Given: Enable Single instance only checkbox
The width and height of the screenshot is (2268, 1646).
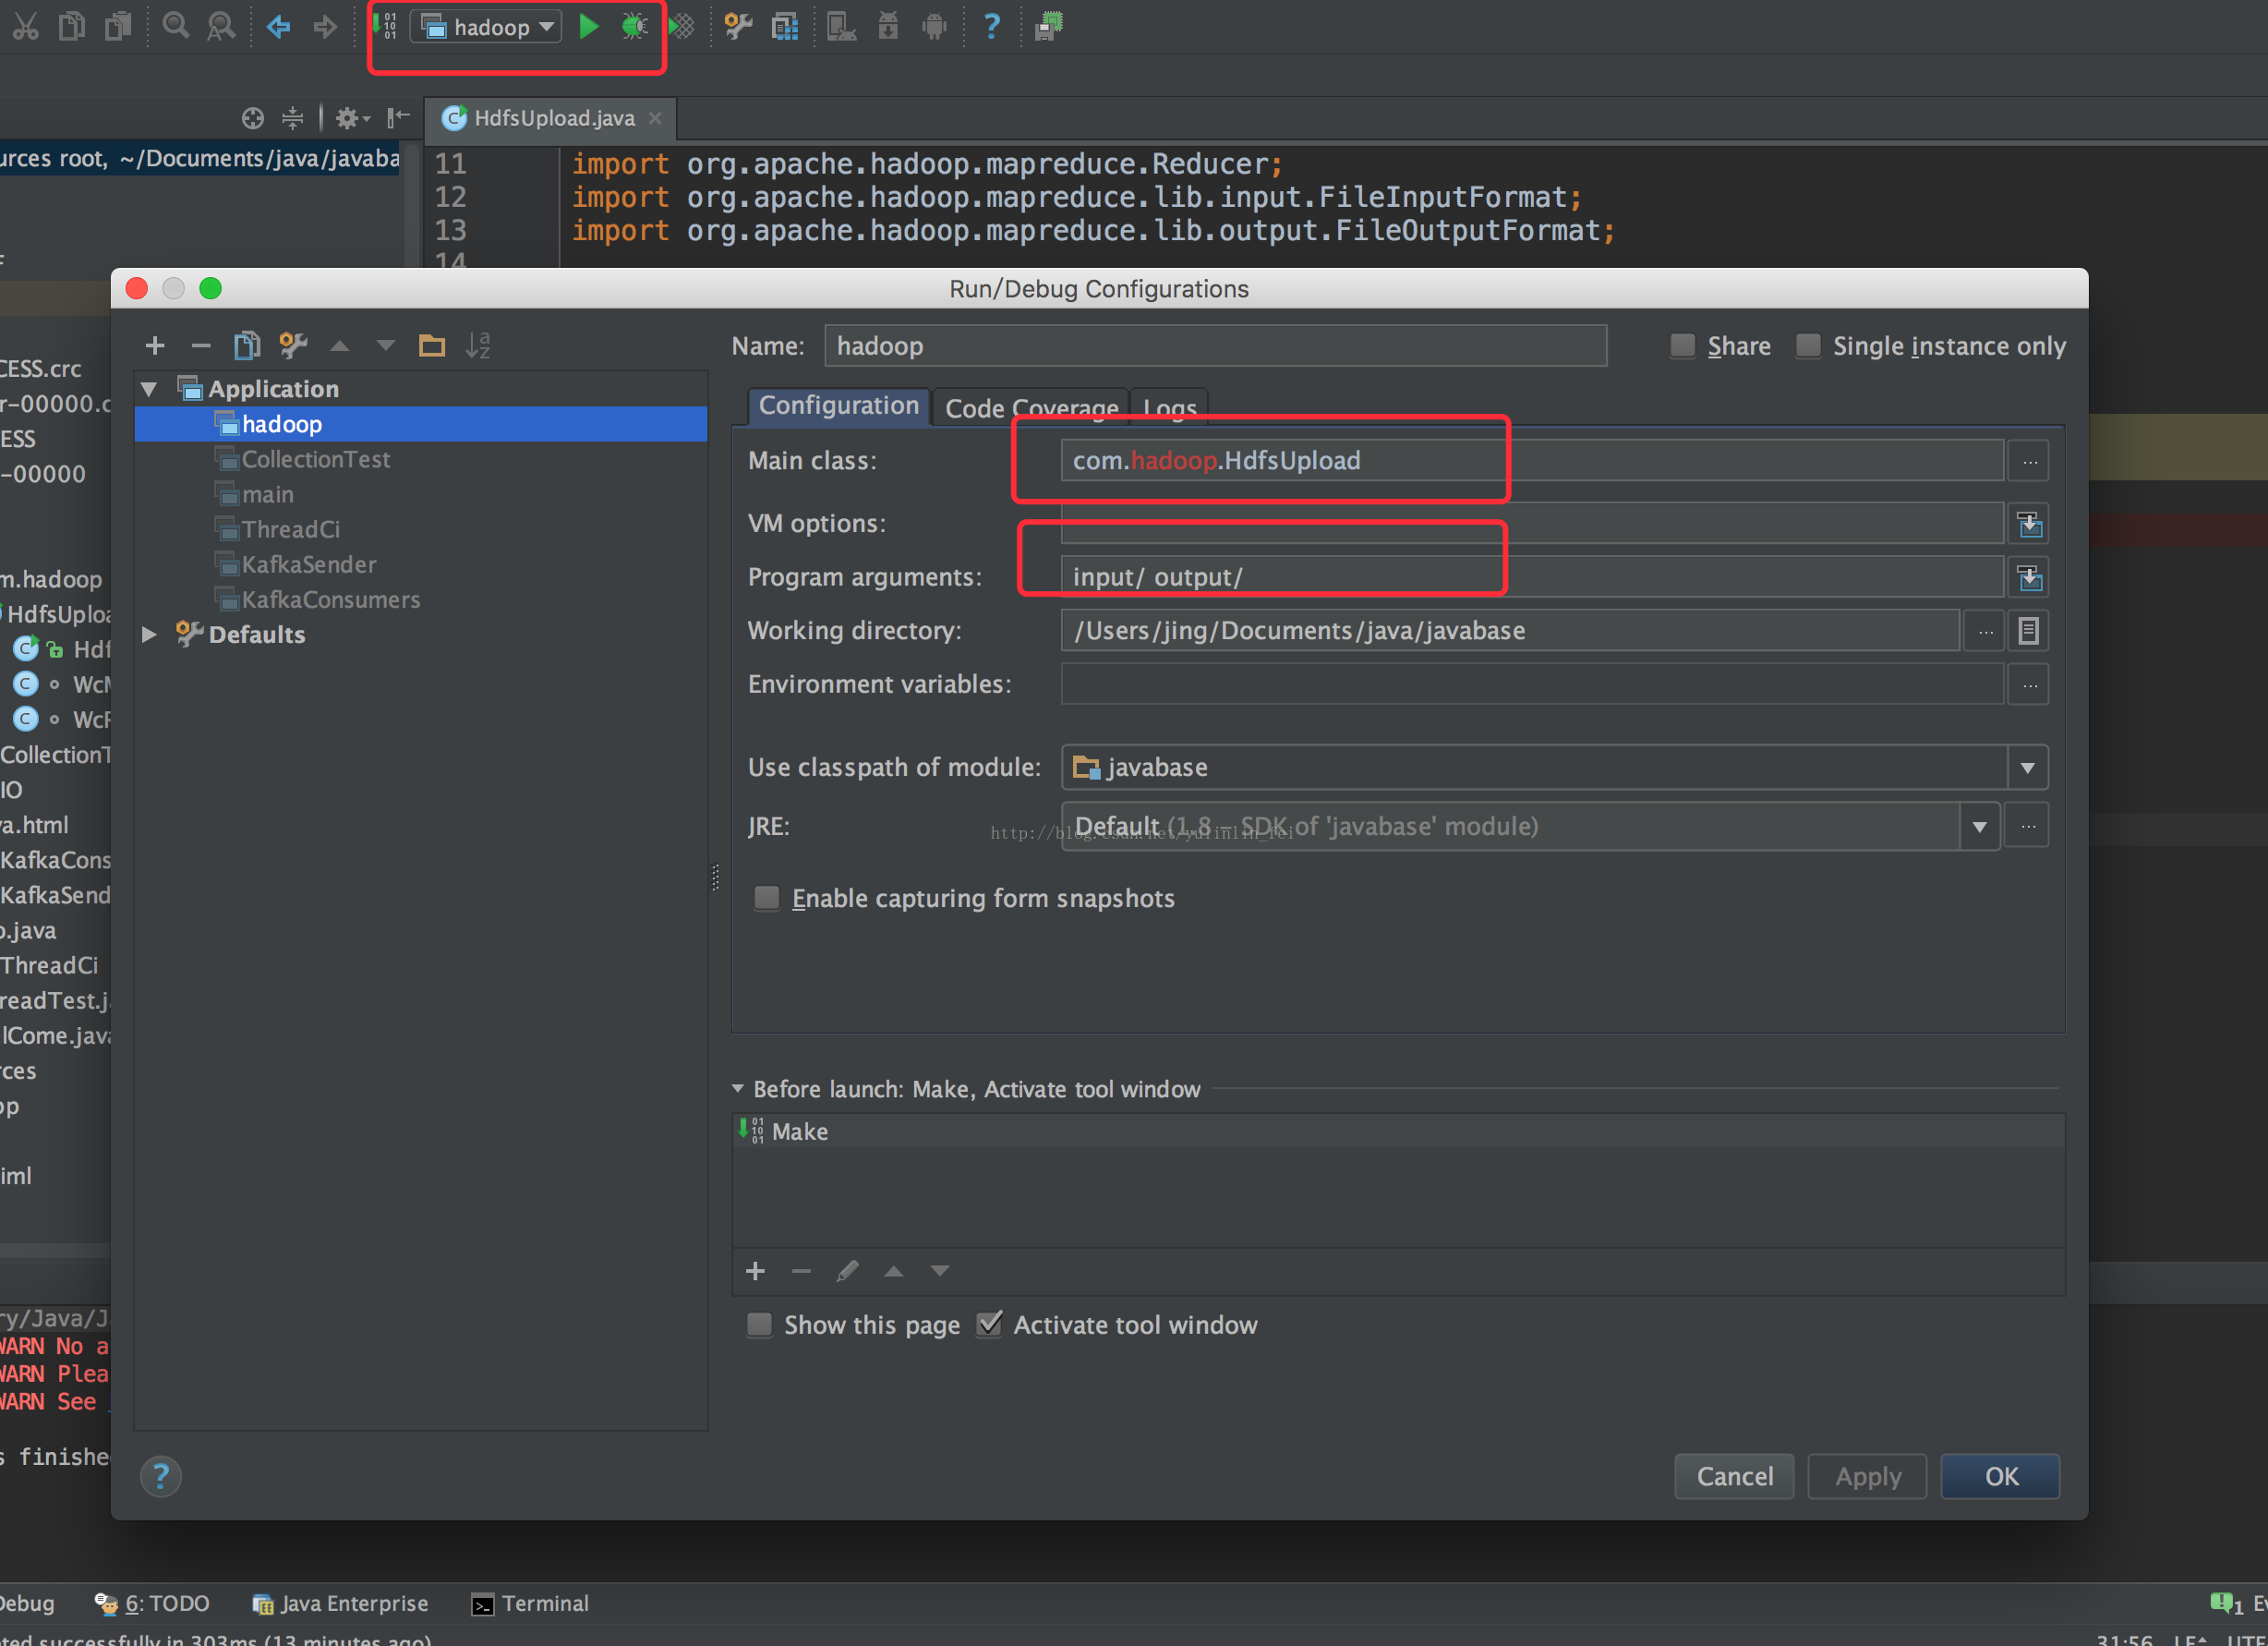Looking at the screenshot, I should tap(1808, 346).
